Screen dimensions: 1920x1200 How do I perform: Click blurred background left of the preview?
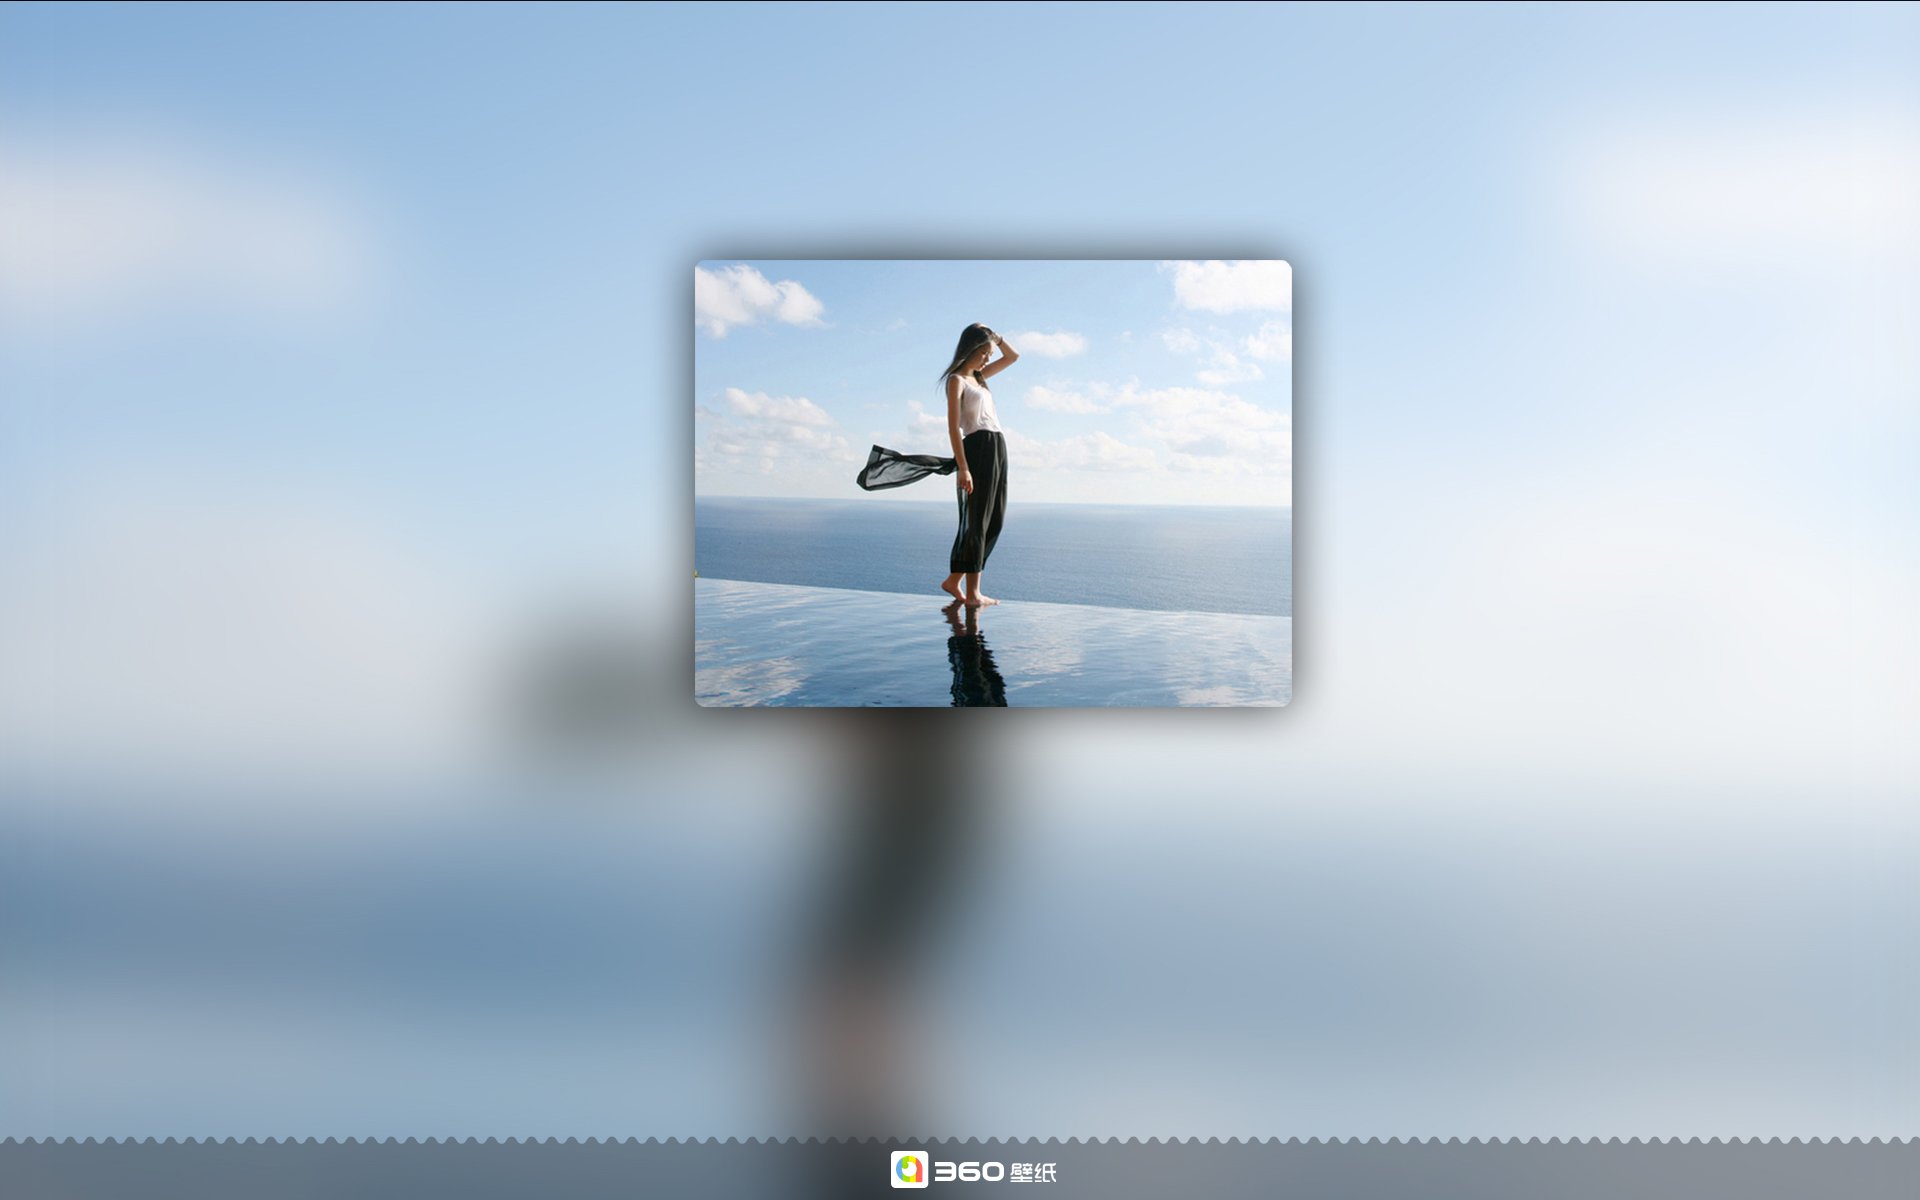click(x=340, y=480)
